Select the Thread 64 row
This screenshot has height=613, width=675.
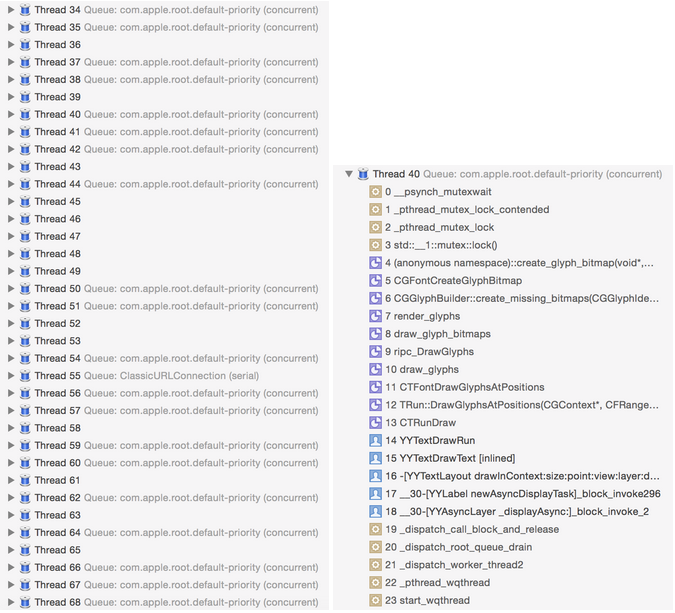tap(164, 533)
